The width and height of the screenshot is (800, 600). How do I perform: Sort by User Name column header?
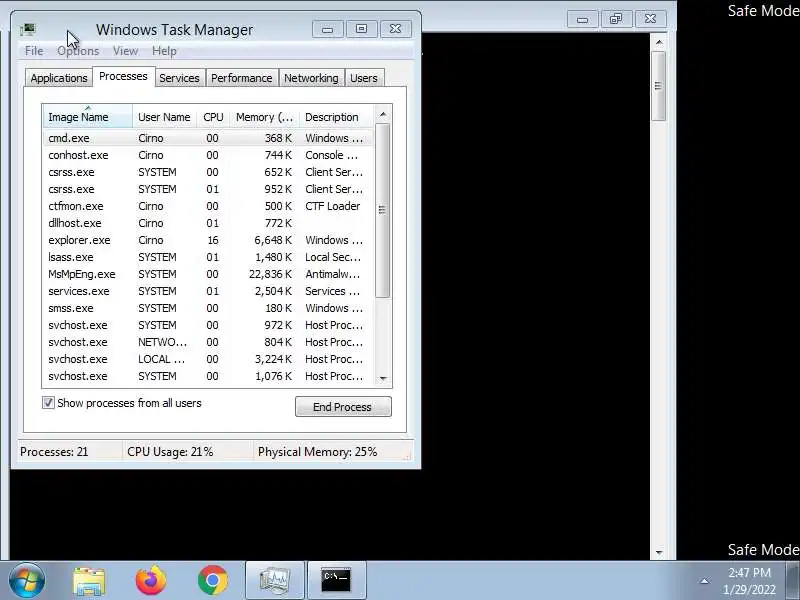164,117
